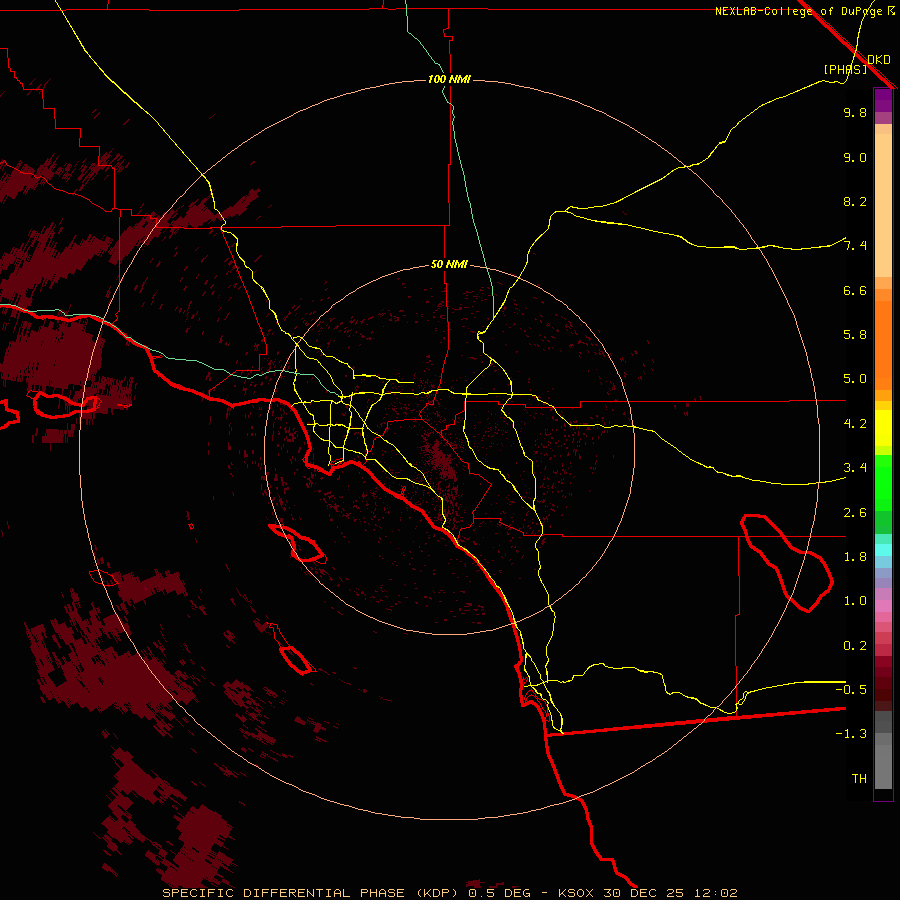Click the 8.2 legend value

[x=855, y=201]
